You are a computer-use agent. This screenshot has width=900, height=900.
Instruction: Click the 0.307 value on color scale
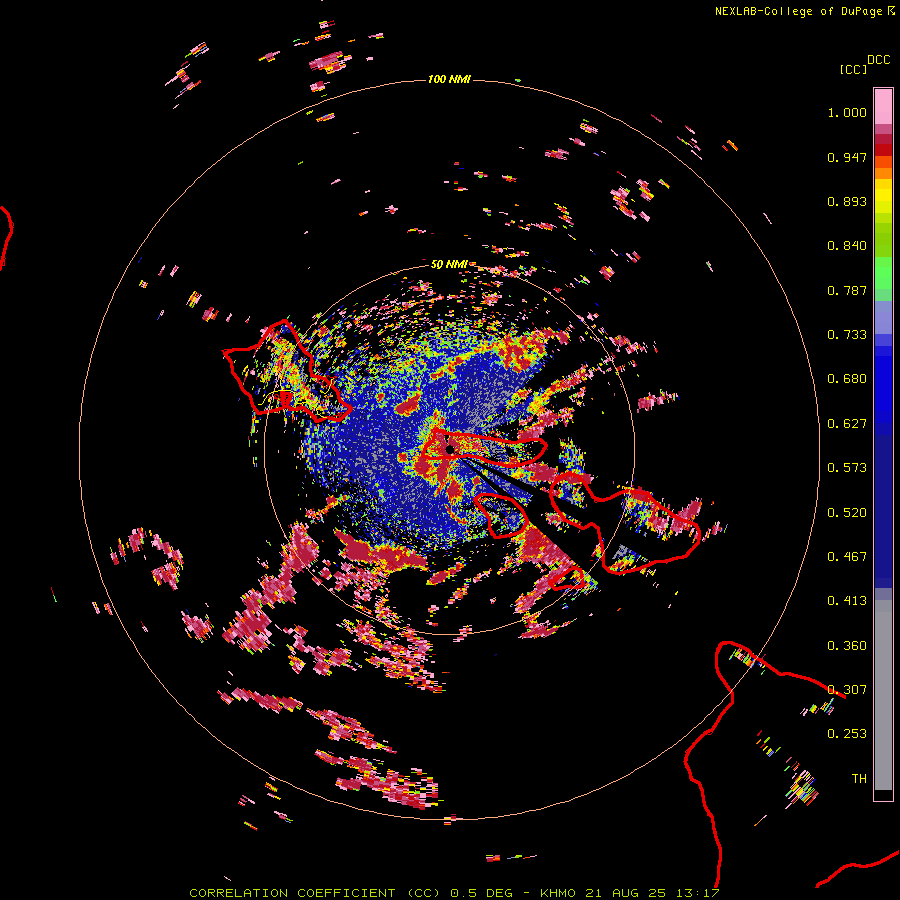click(847, 690)
